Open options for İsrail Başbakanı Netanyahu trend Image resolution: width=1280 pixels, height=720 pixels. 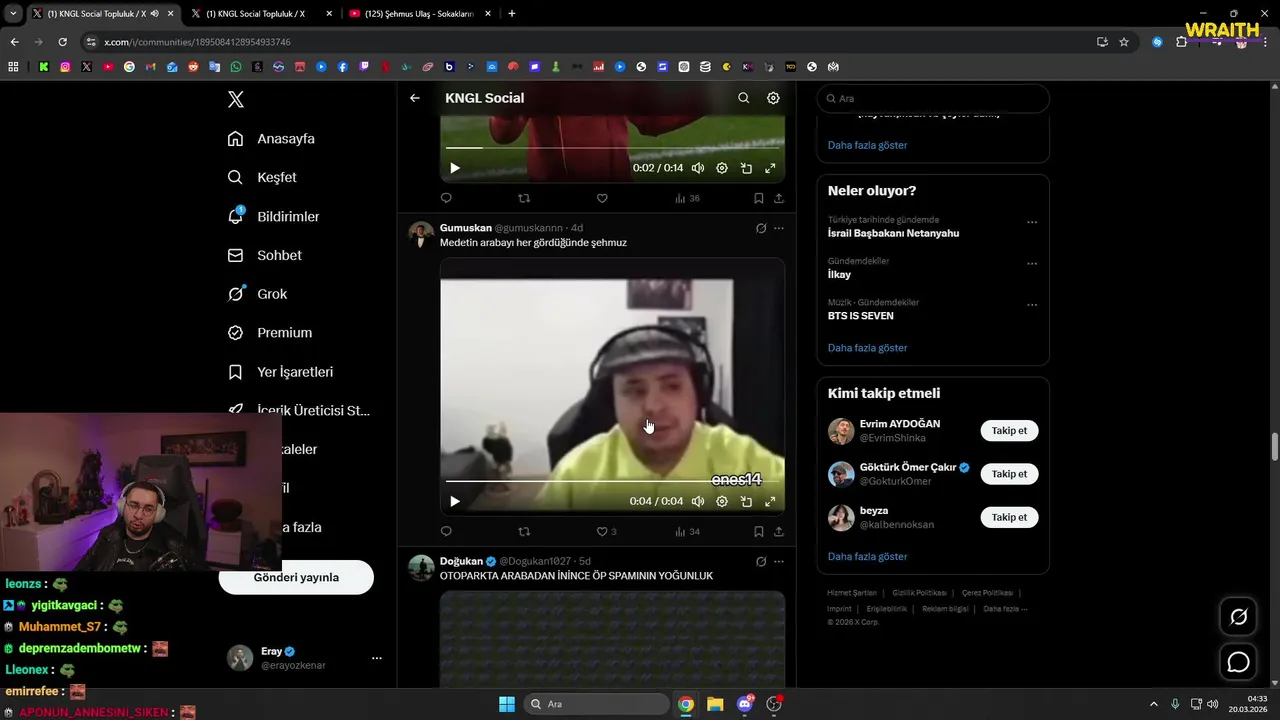1032,222
